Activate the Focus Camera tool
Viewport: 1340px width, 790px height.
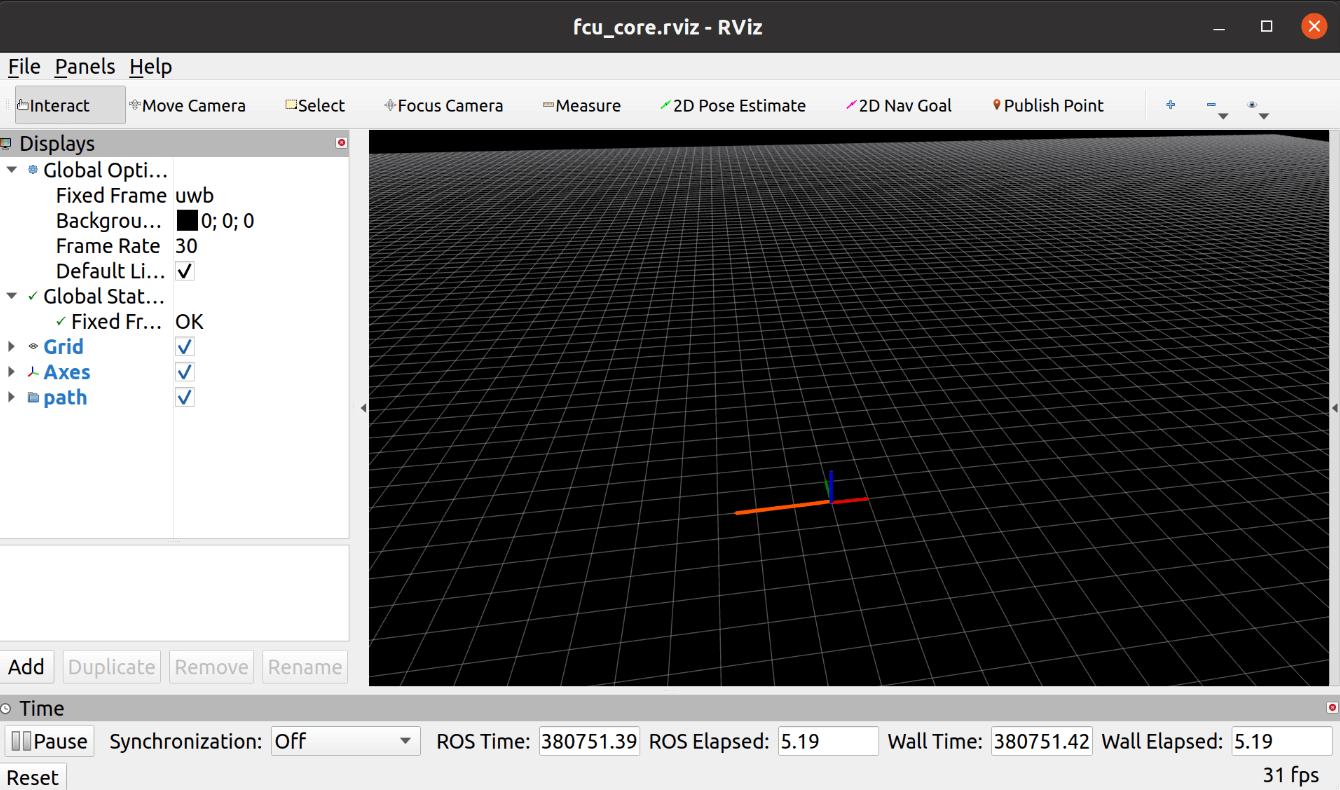pyautogui.click(x=443, y=105)
